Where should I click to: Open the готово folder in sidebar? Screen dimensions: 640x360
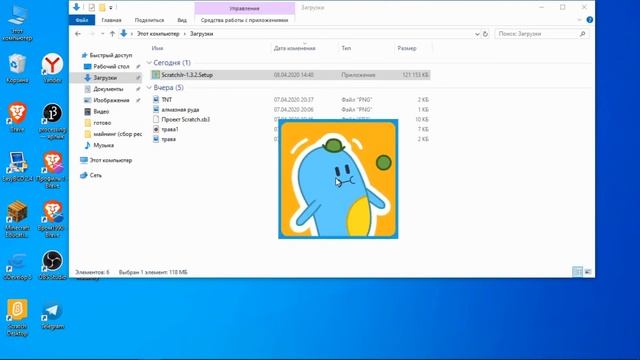(x=102, y=122)
